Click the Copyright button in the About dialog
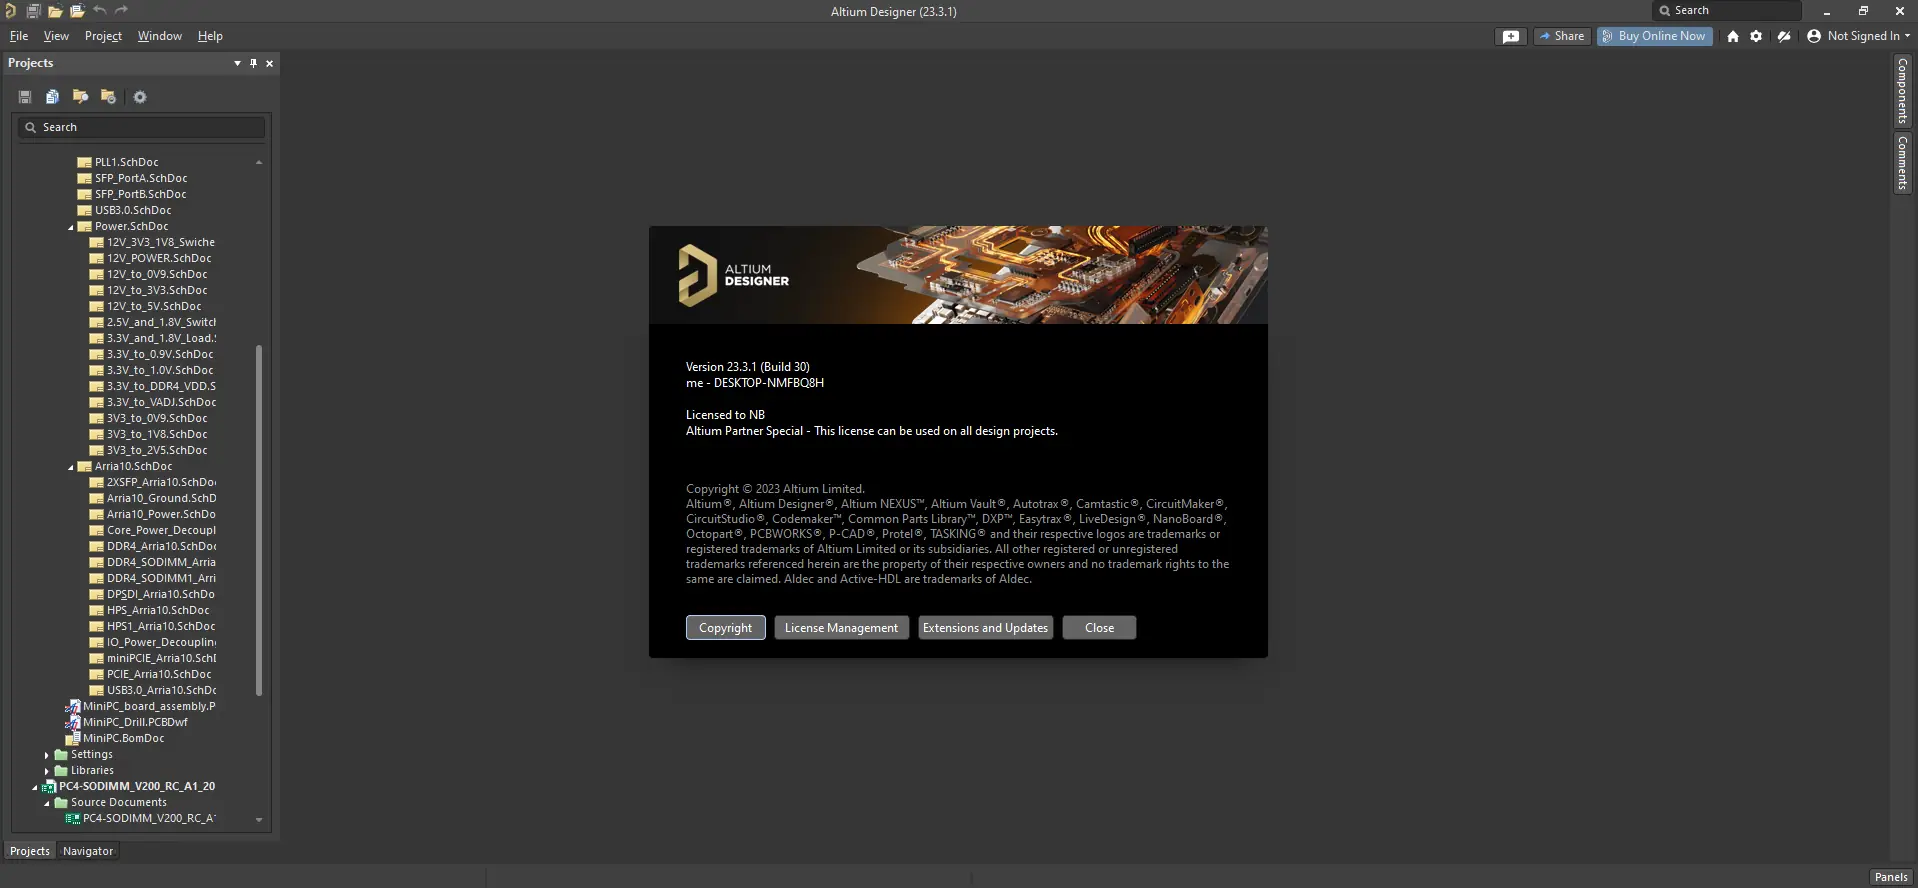This screenshot has height=888, width=1918. [726, 628]
